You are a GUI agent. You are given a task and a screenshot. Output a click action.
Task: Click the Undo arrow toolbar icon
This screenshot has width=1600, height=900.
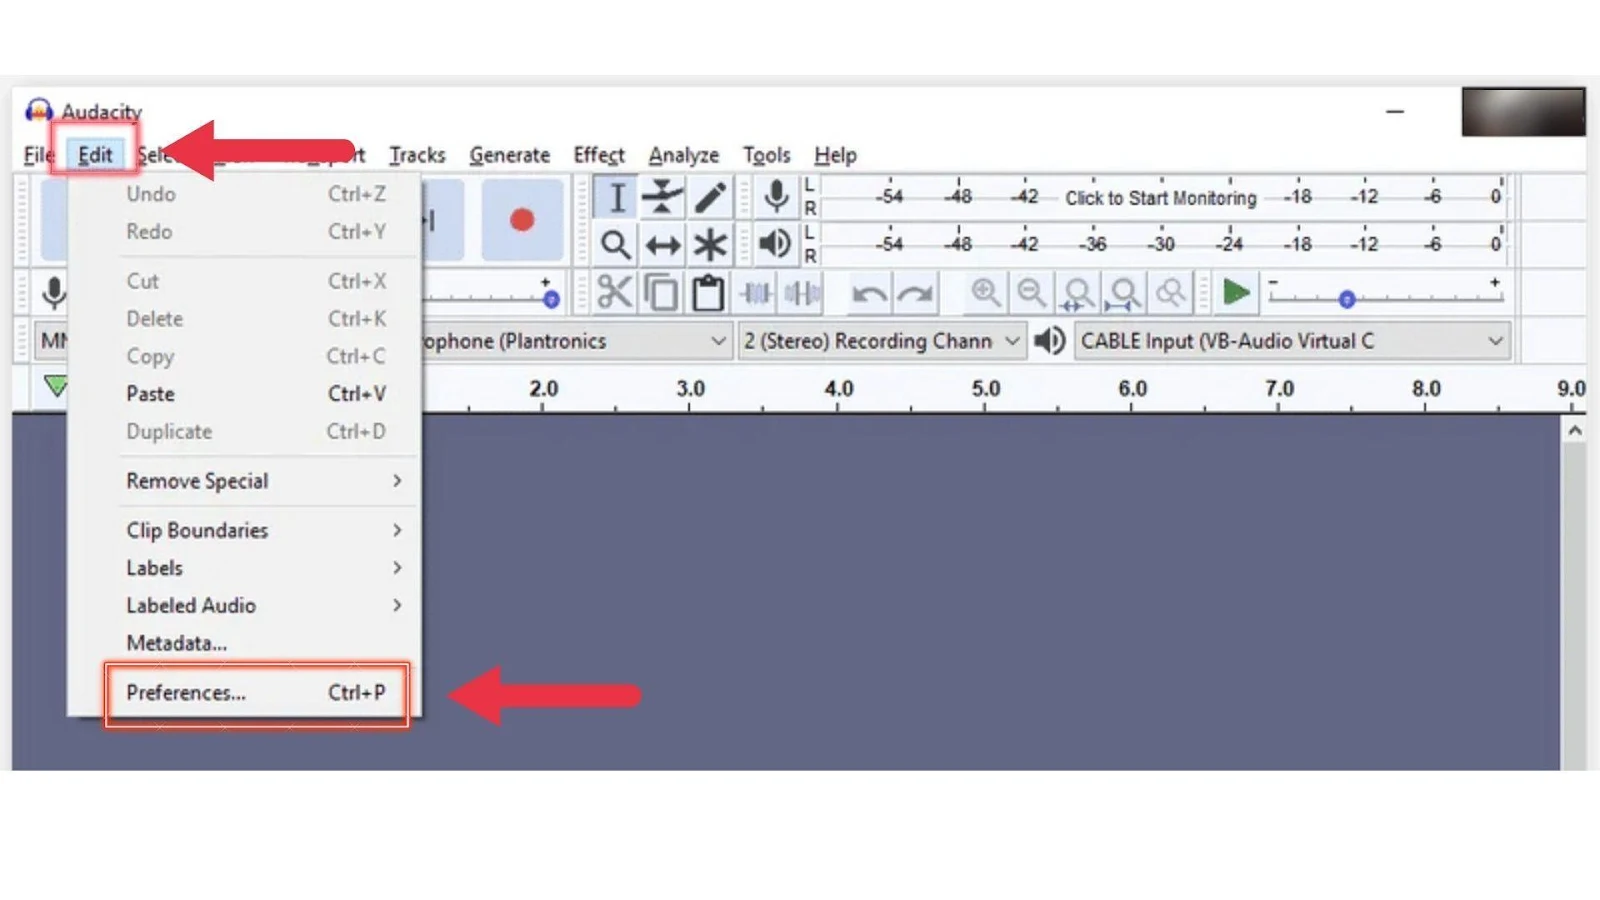(868, 293)
